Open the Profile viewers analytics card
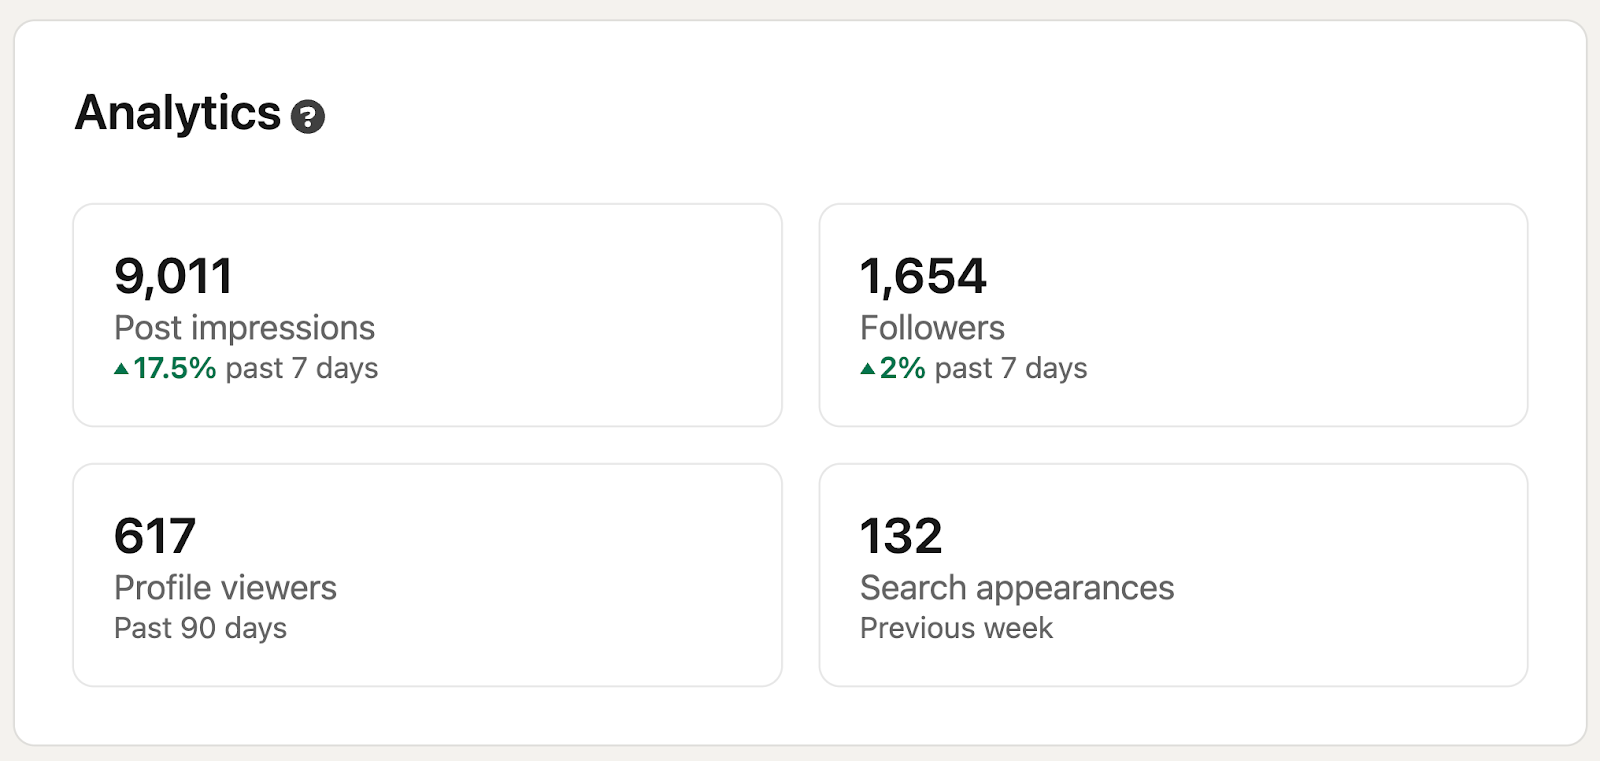This screenshot has width=1600, height=761. click(x=427, y=570)
